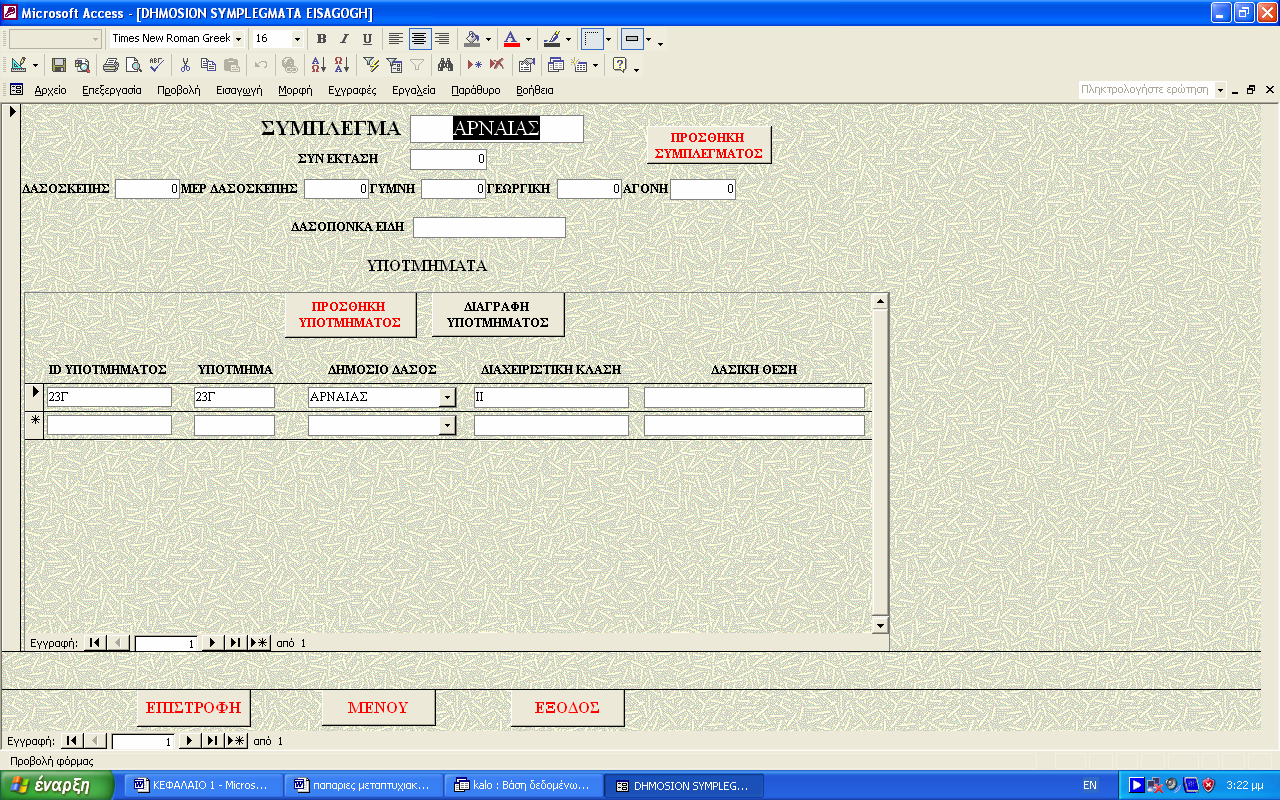Open print preview
1280x800 pixels.
133,65
